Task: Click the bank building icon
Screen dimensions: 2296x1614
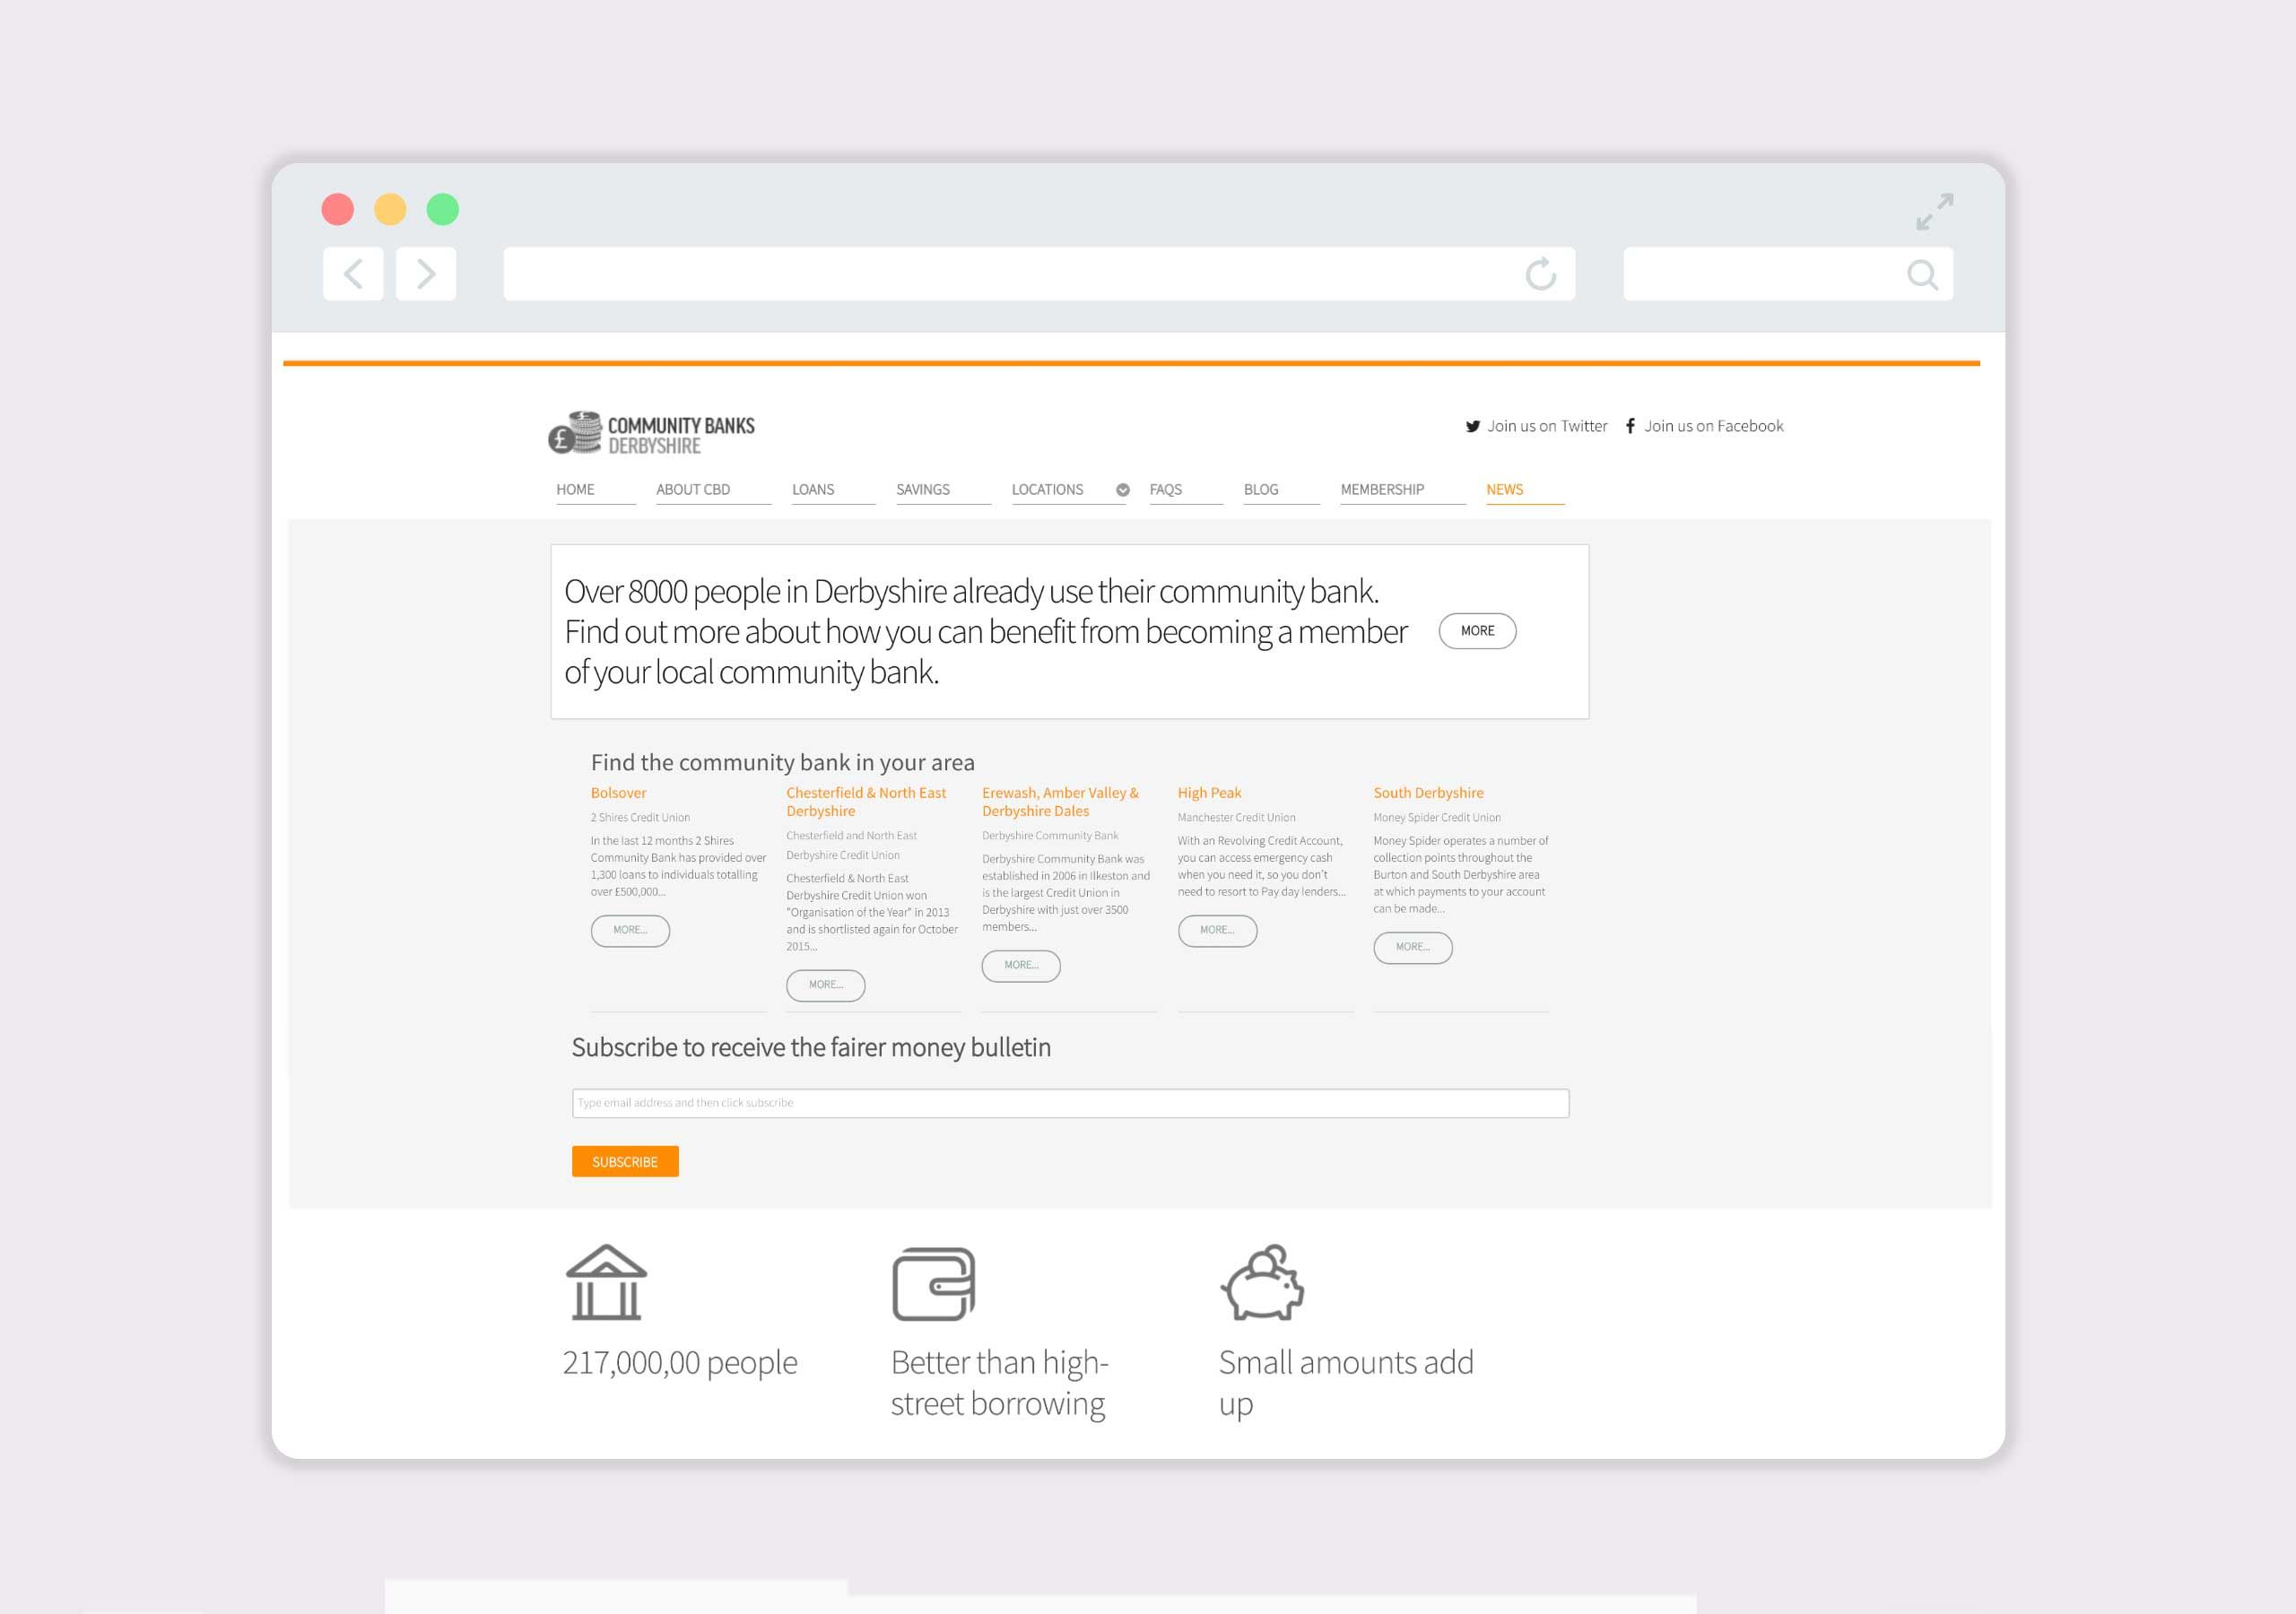Action: point(606,1283)
